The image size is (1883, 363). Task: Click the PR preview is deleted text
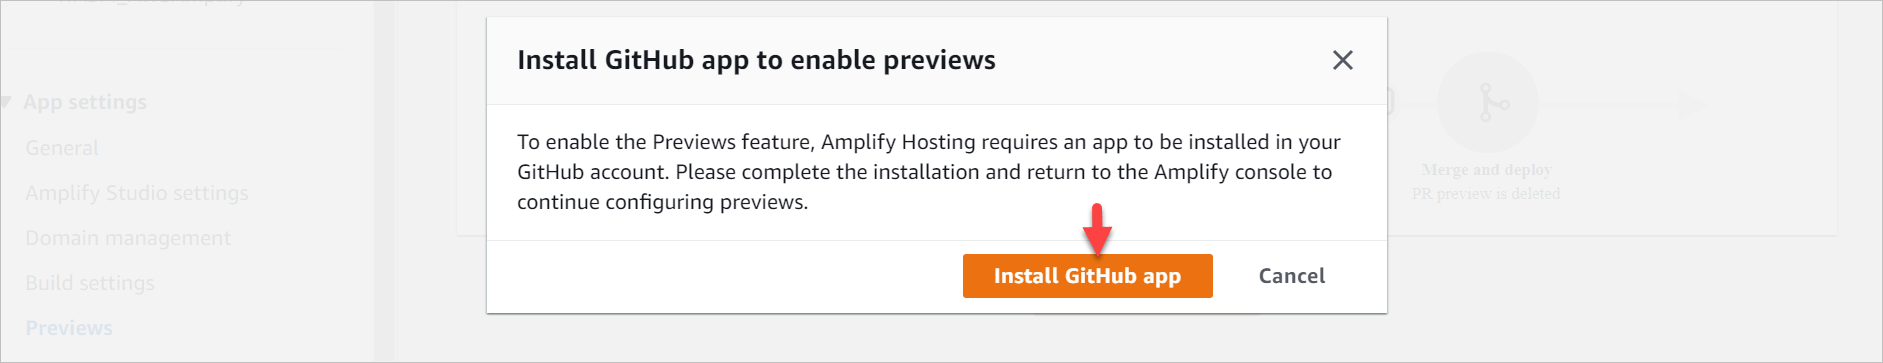(1486, 194)
